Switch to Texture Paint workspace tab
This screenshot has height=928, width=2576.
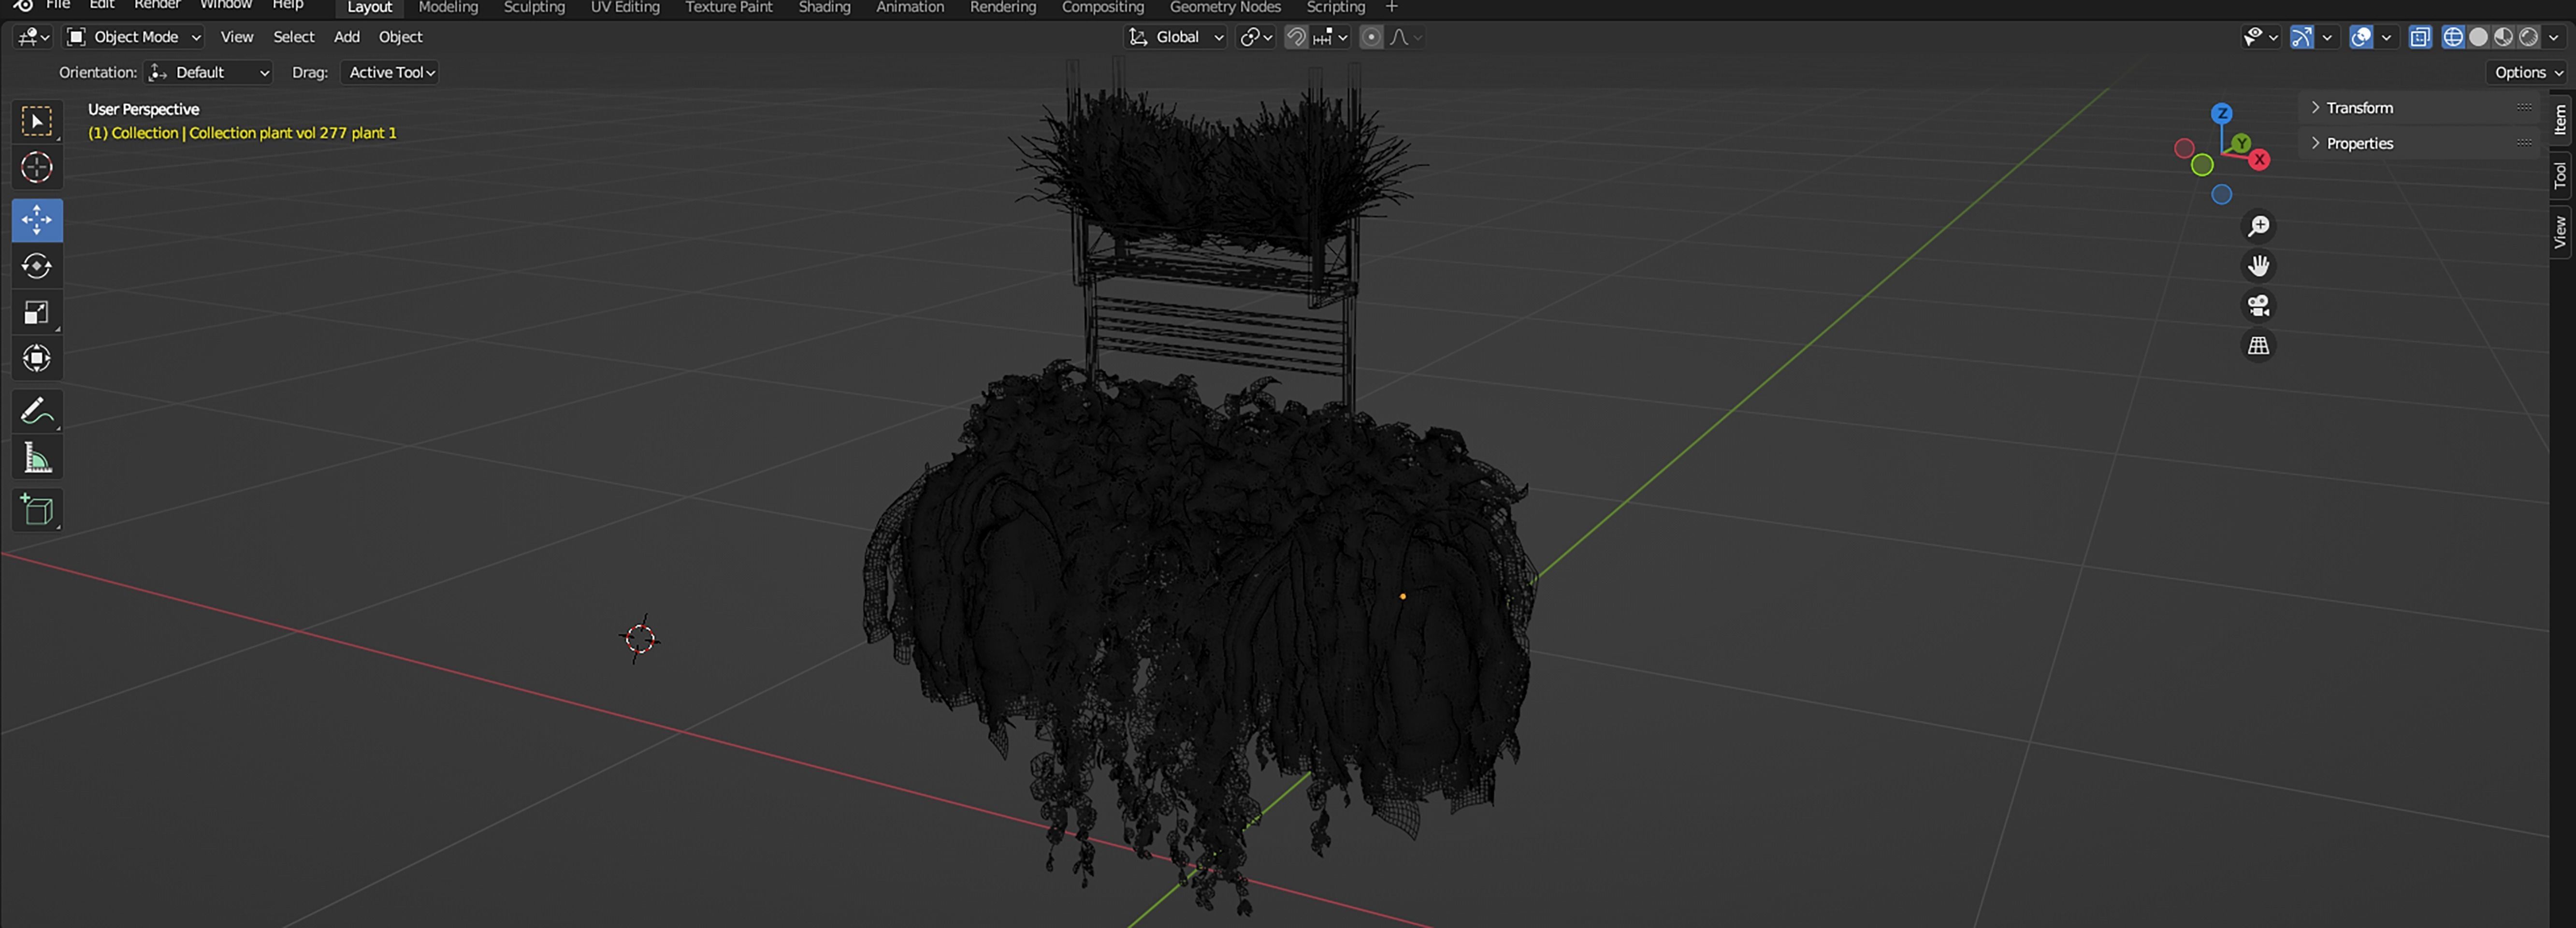(x=729, y=7)
